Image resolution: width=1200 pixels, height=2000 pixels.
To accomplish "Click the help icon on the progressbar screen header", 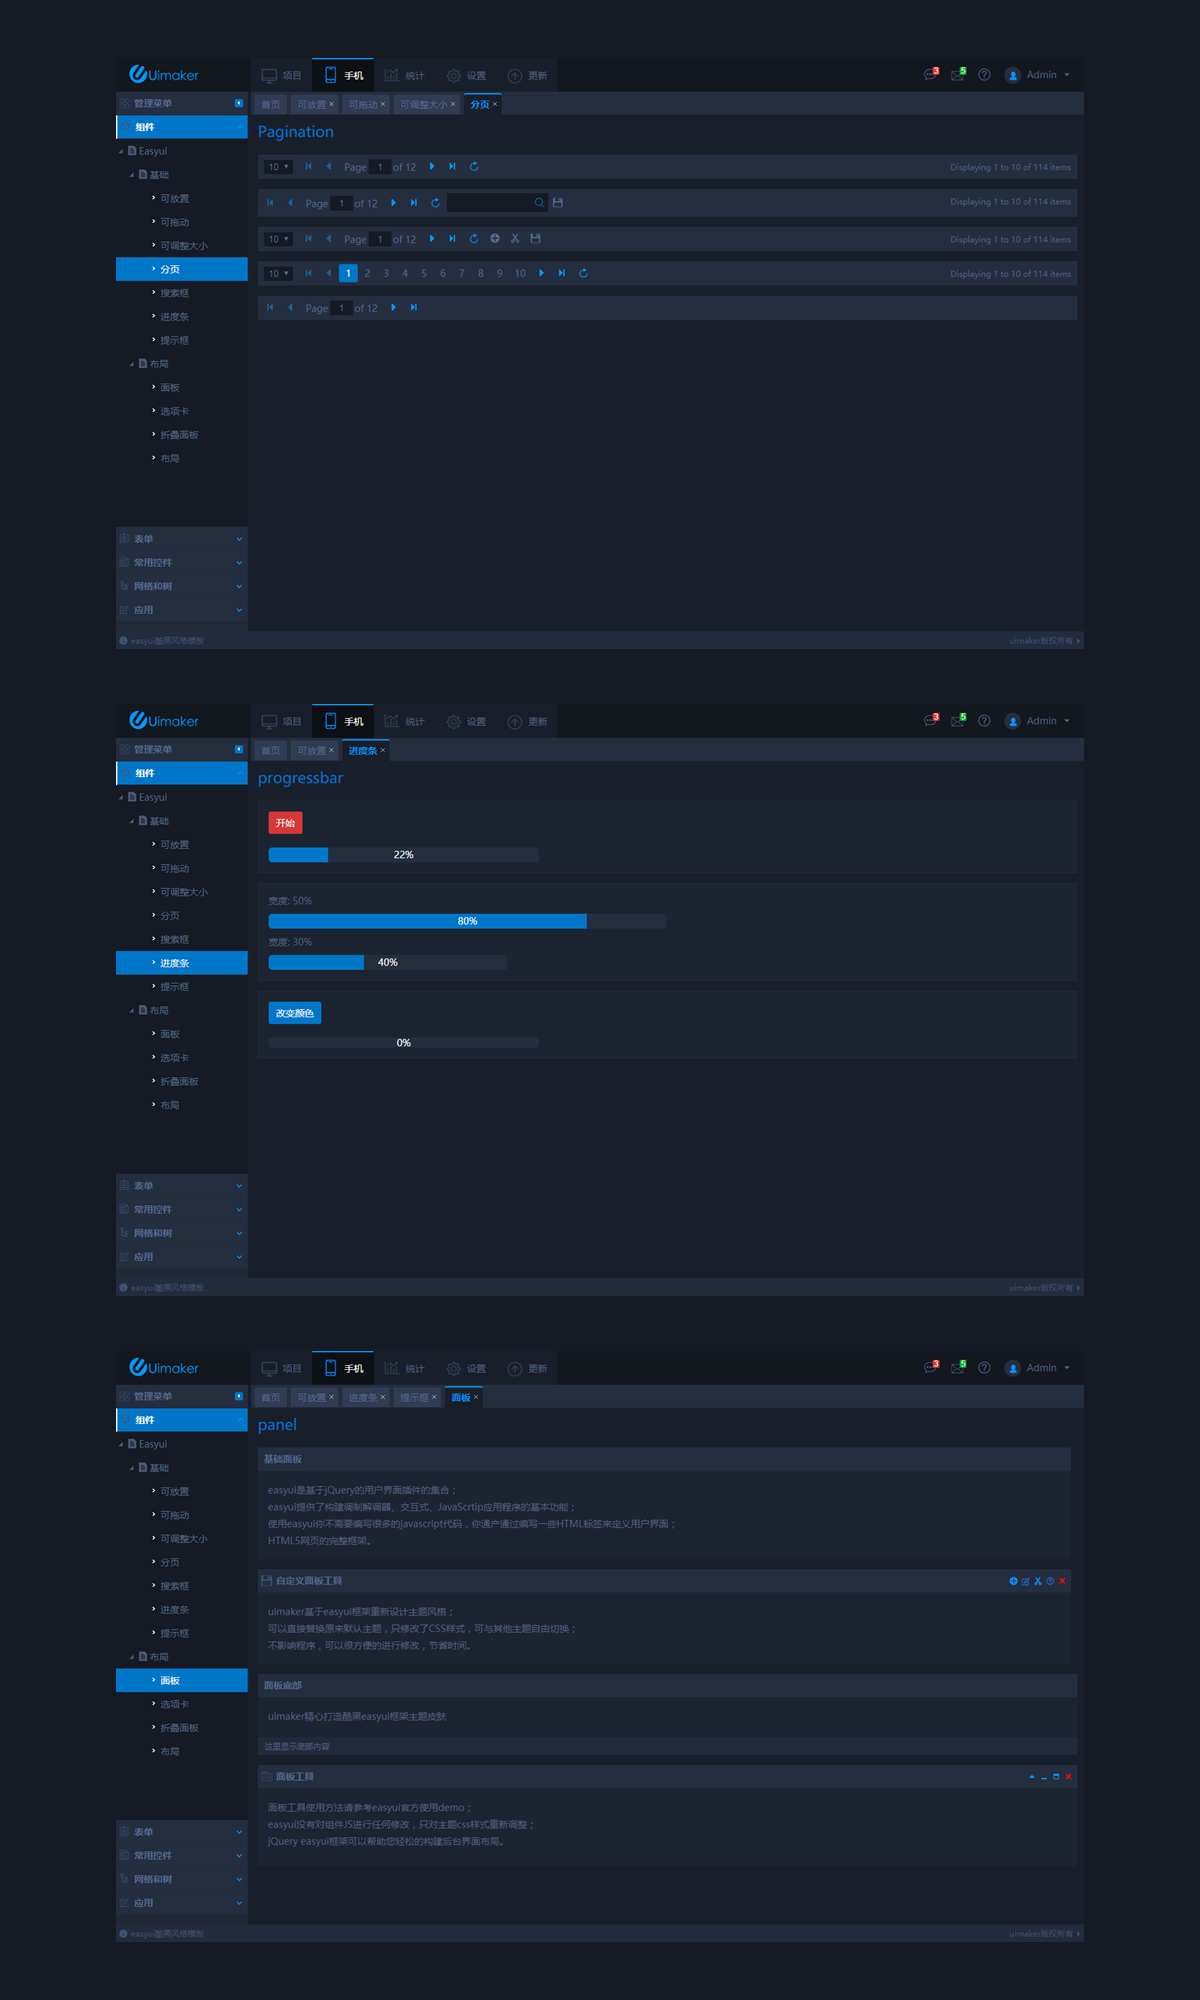I will 984,721.
